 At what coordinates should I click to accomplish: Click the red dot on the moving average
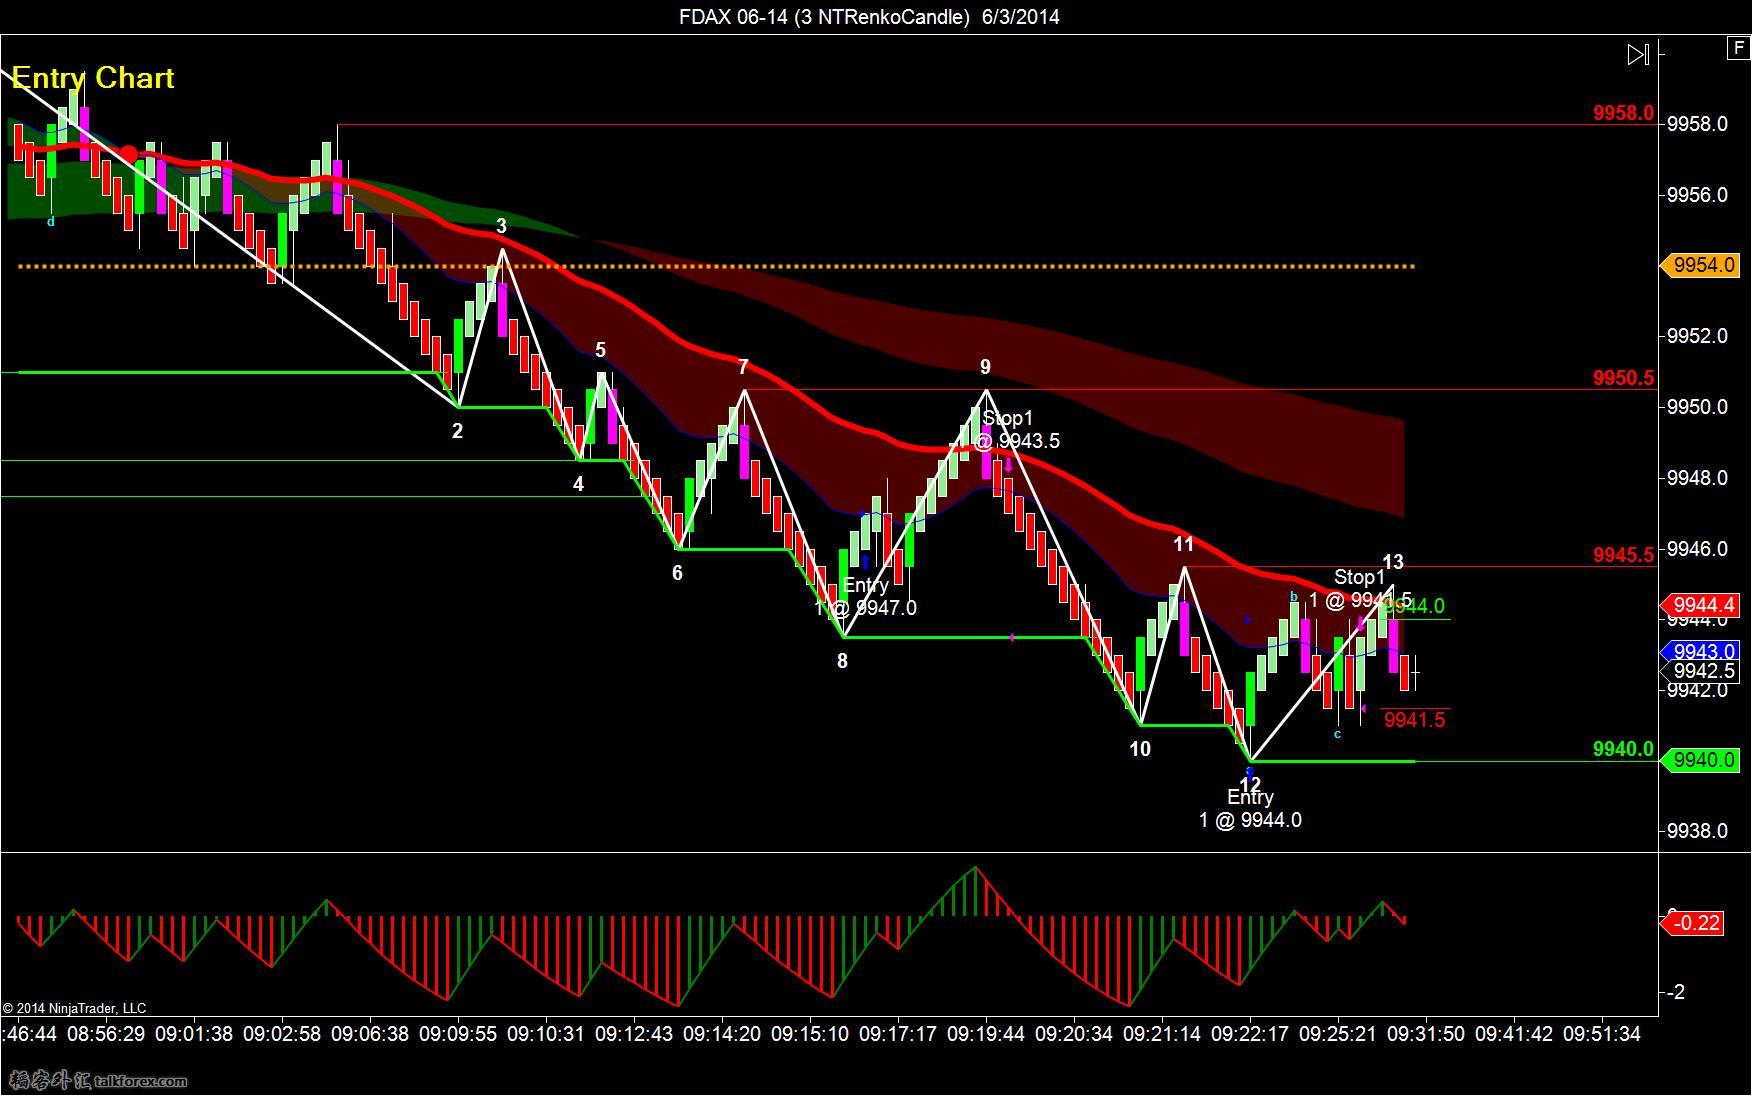[x=129, y=154]
